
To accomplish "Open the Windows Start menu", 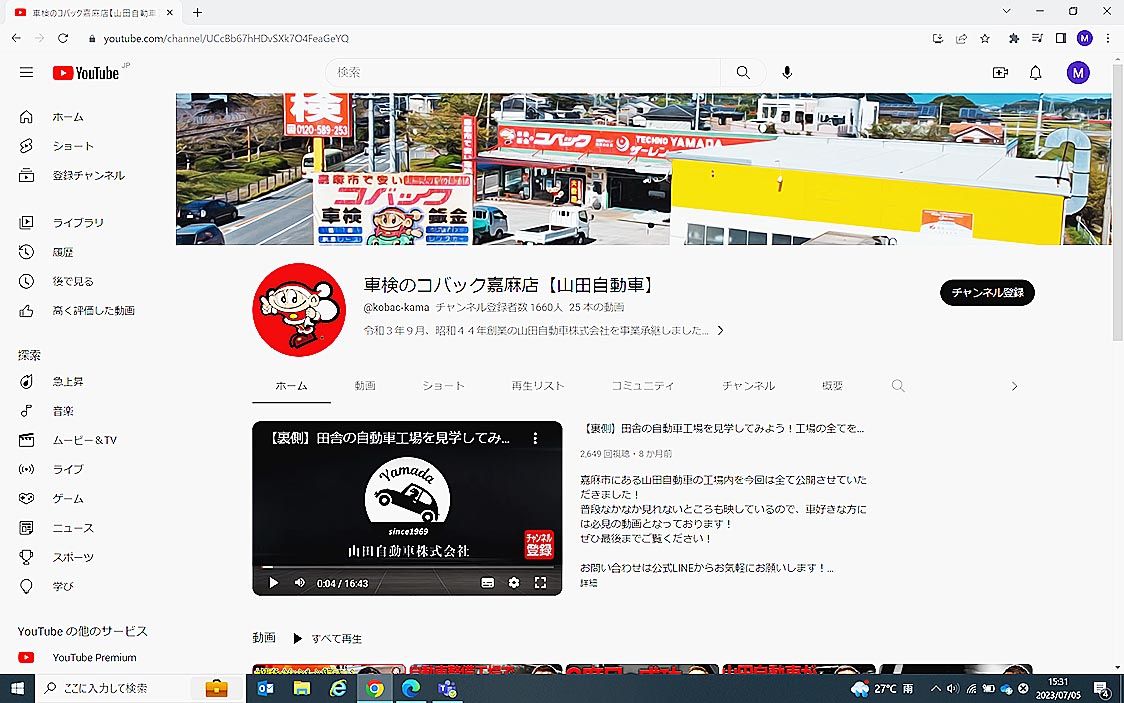I will click(x=17, y=689).
